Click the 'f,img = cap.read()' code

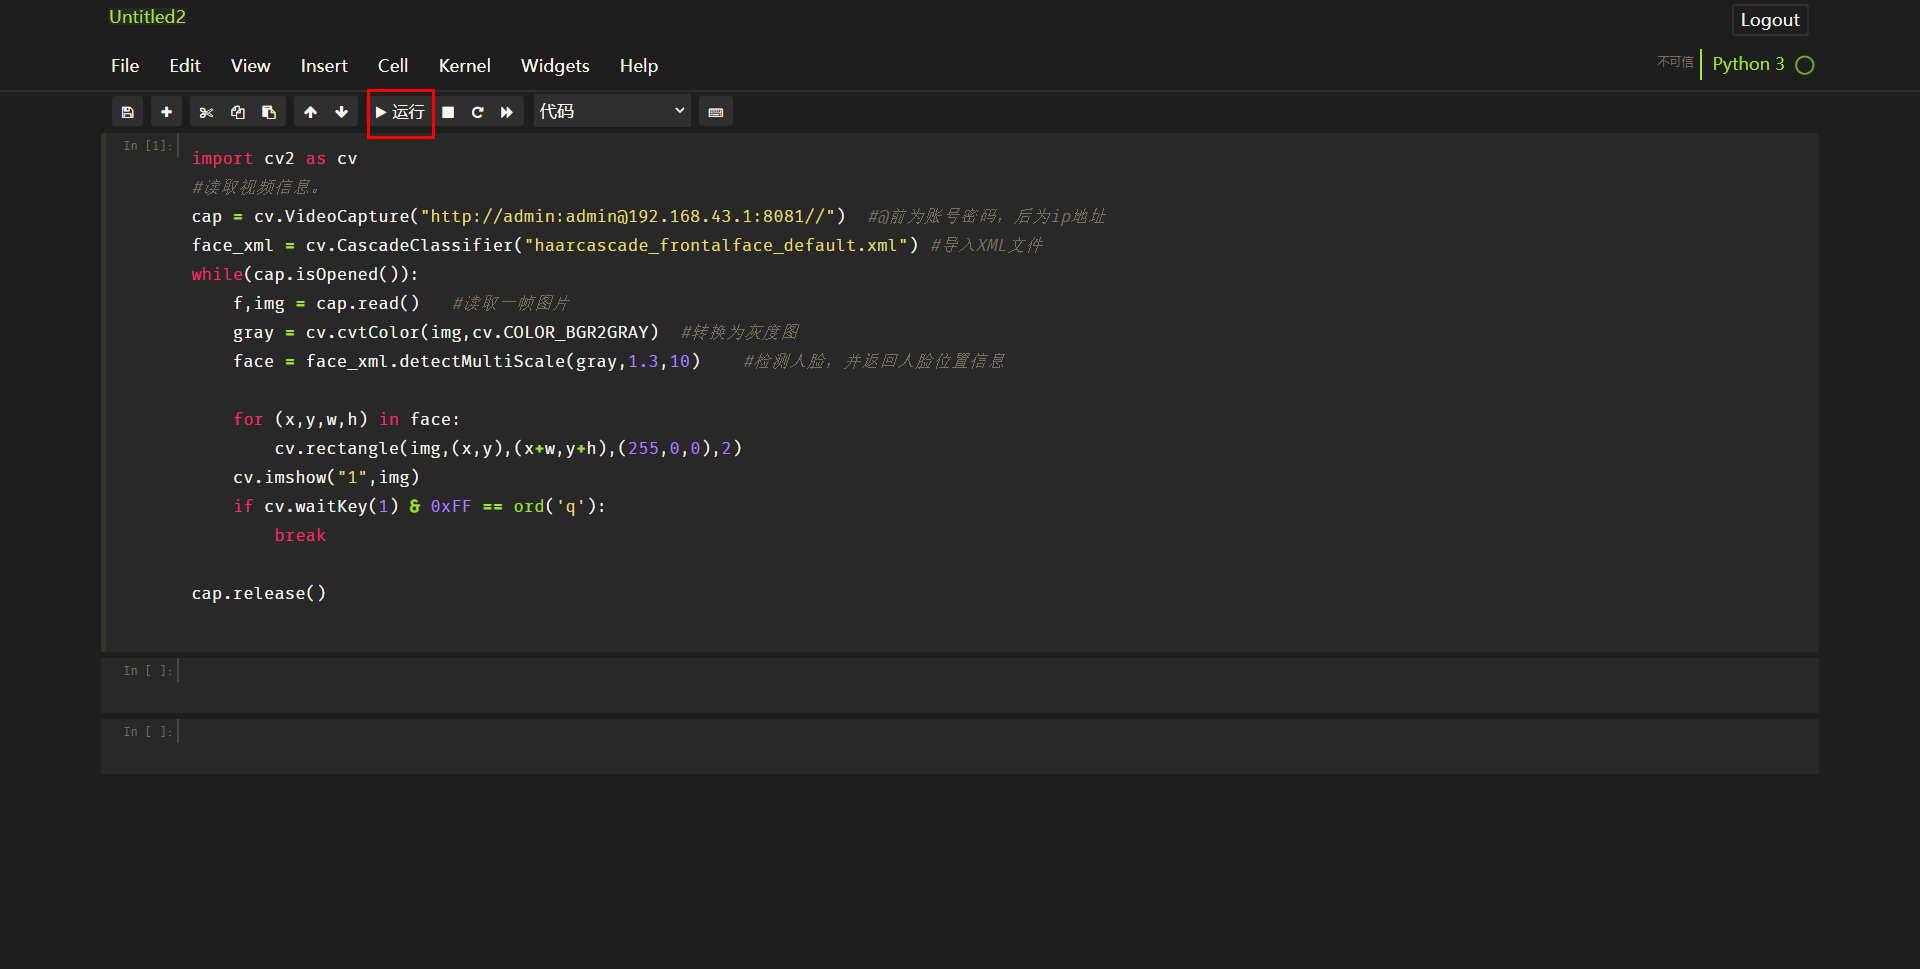326,304
